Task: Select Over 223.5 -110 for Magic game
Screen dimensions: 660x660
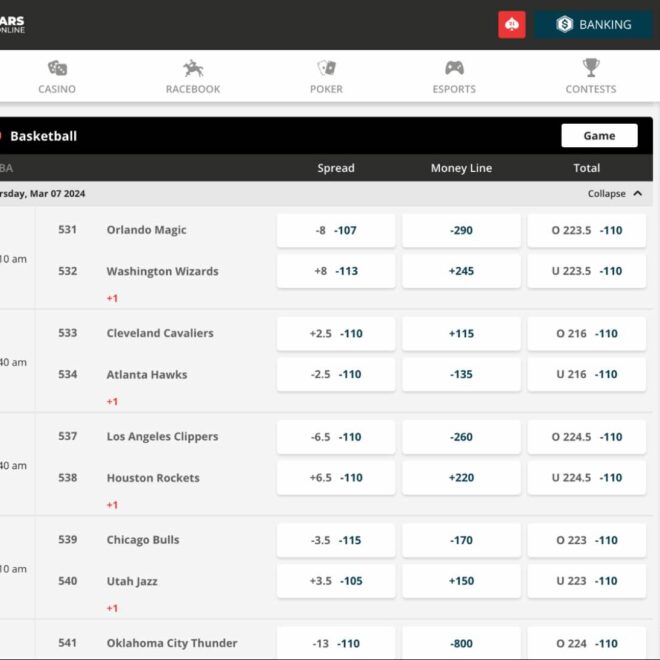Action: tap(587, 230)
